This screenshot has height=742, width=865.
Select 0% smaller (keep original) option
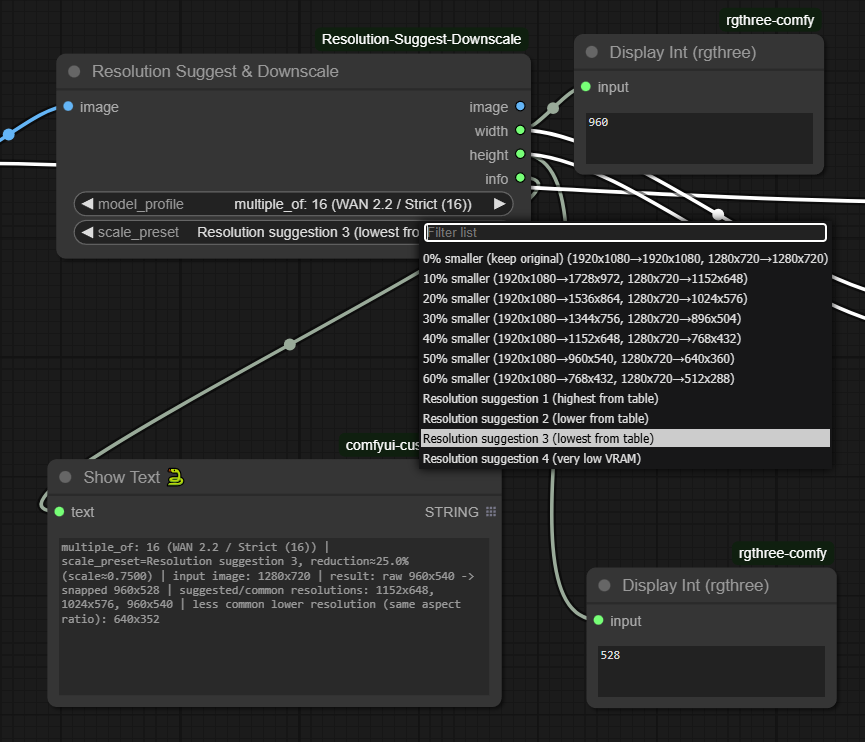pyautogui.click(x=625, y=259)
